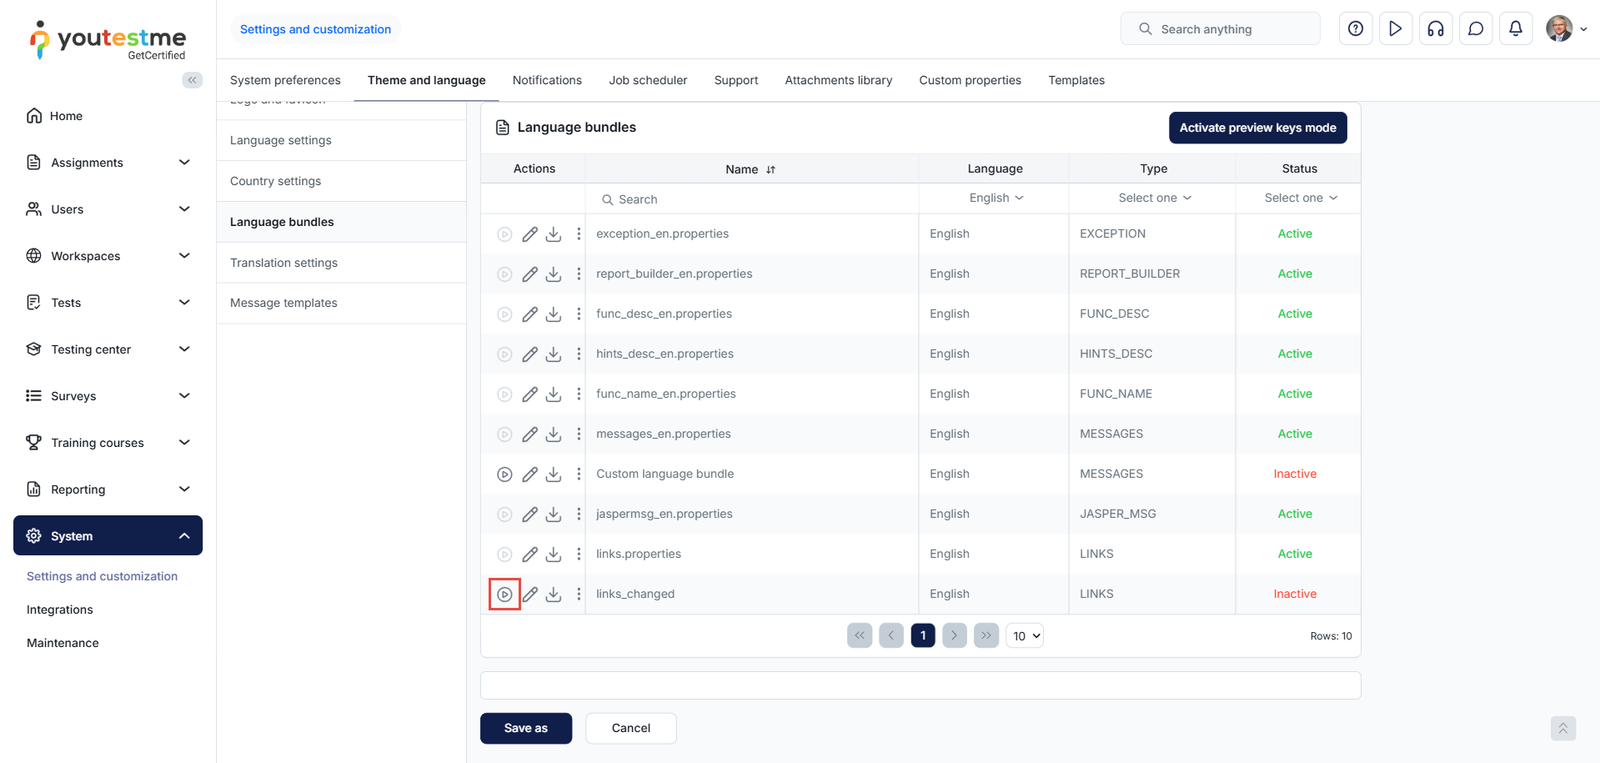The image size is (1600, 763).
Task: Activate the links_changed language bundle
Action: pyautogui.click(x=505, y=594)
